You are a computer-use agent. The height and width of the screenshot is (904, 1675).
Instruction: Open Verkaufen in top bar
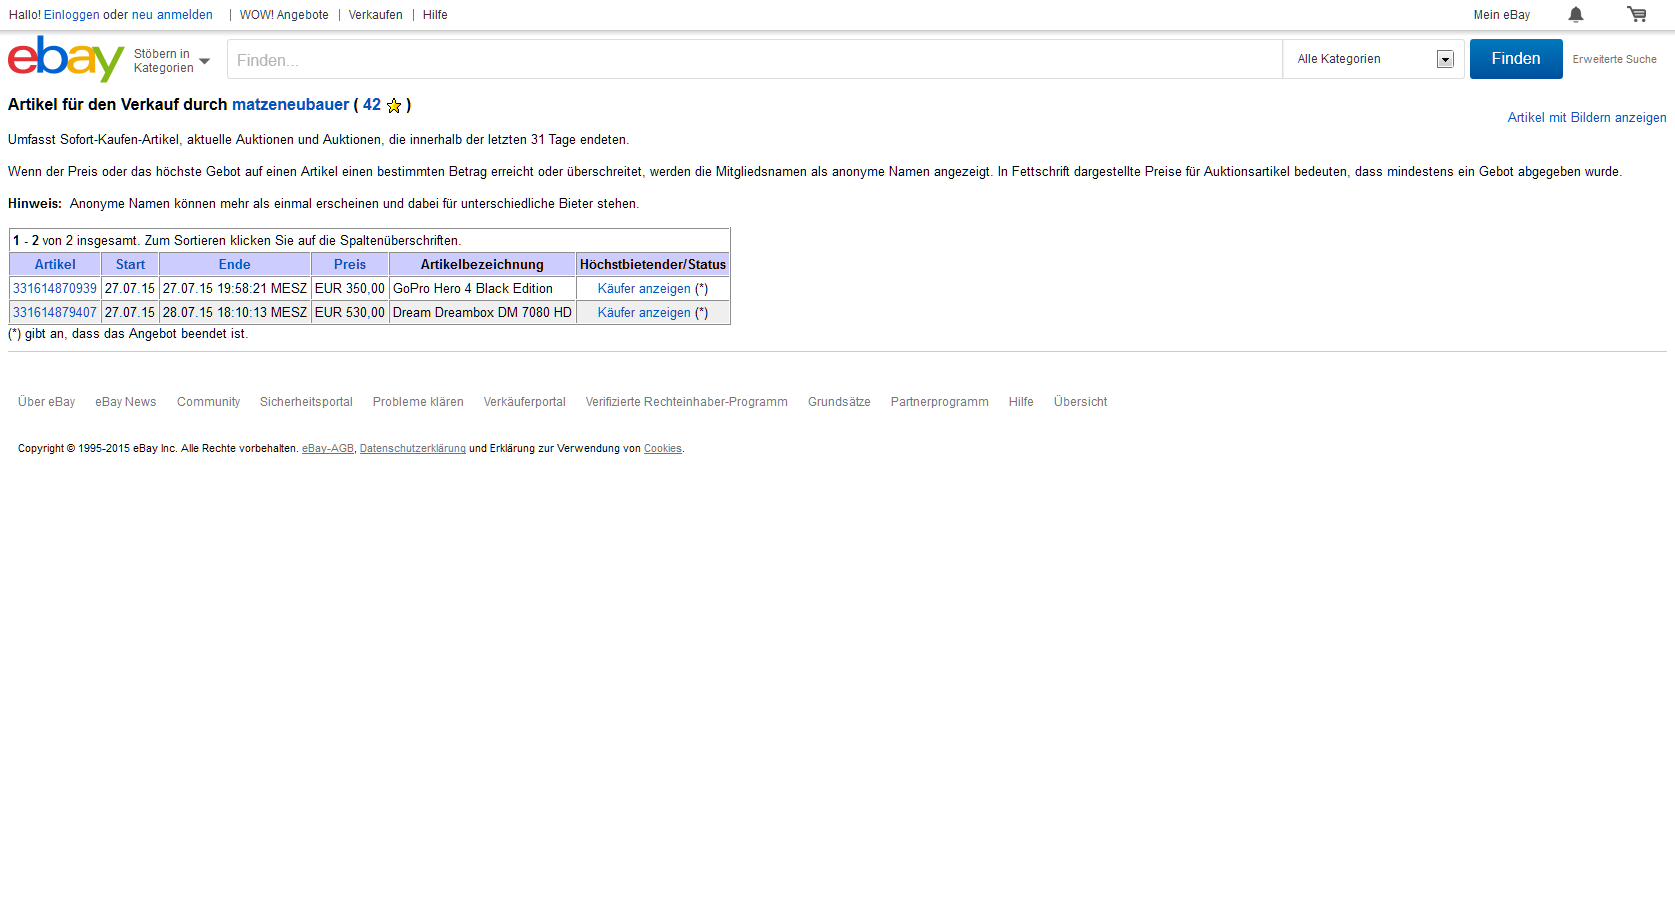click(x=376, y=15)
